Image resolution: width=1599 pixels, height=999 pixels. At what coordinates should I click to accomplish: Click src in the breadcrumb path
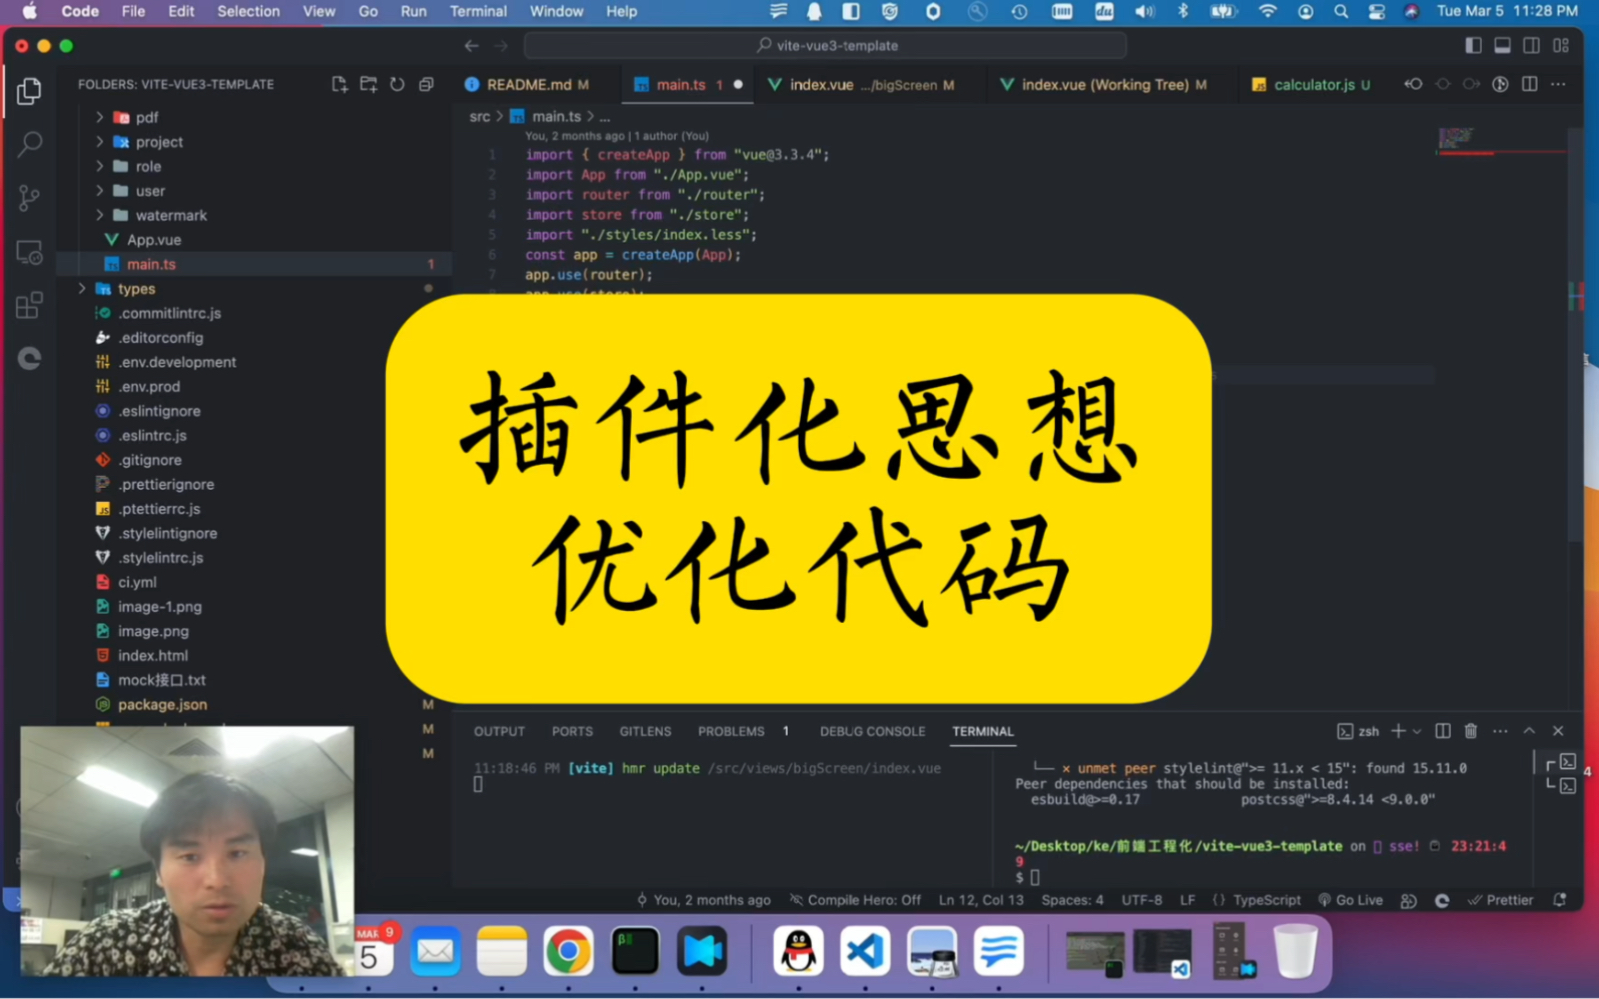(480, 117)
